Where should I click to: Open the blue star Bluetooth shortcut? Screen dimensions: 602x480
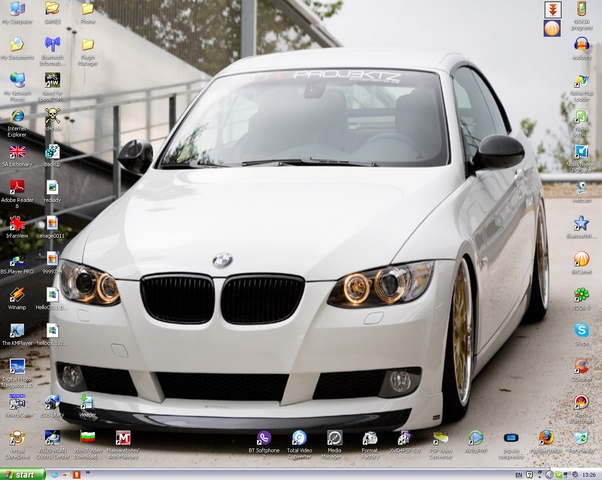pyautogui.click(x=581, y=227)
